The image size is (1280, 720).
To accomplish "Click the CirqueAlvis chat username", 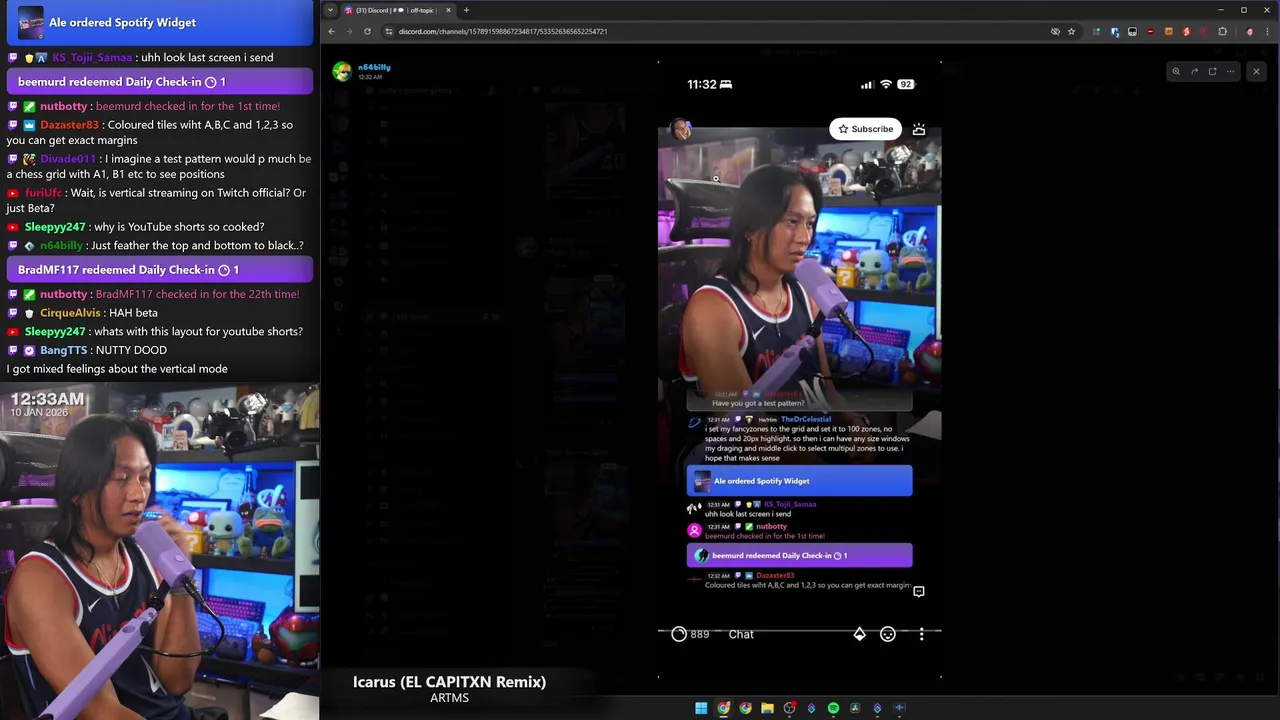I will click(x=70, y=313).
